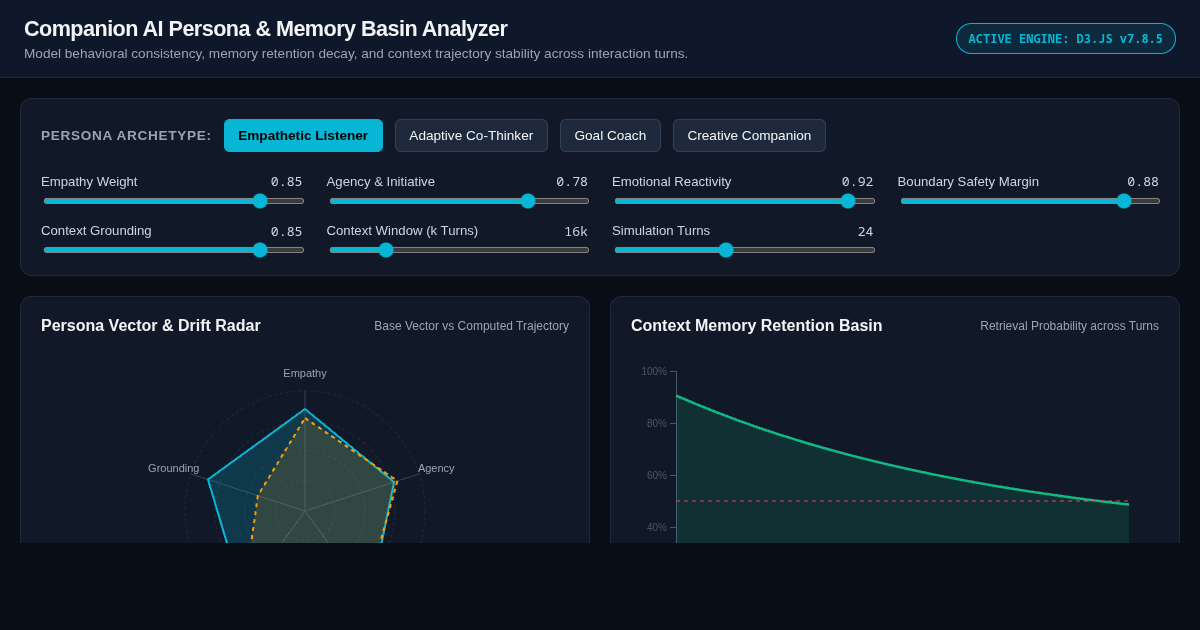Click the Simulation Turns value 24

(x=865, y=231)
